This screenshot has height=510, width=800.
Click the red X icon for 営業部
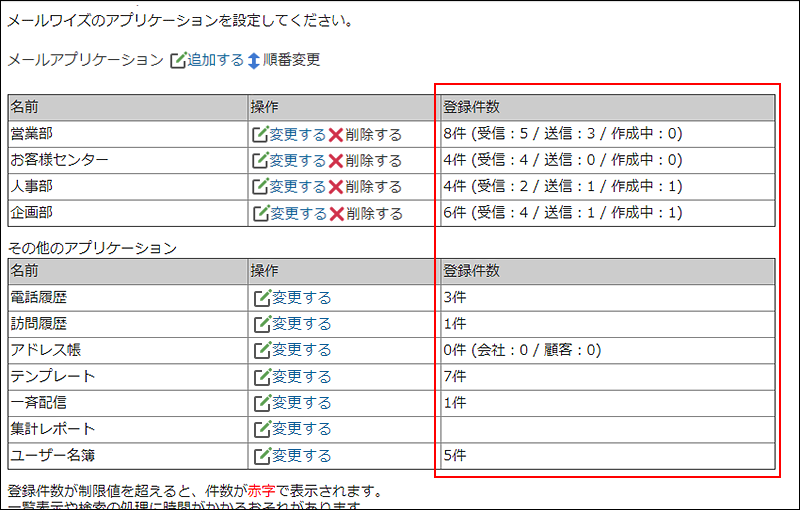click(x=336, y=135)
